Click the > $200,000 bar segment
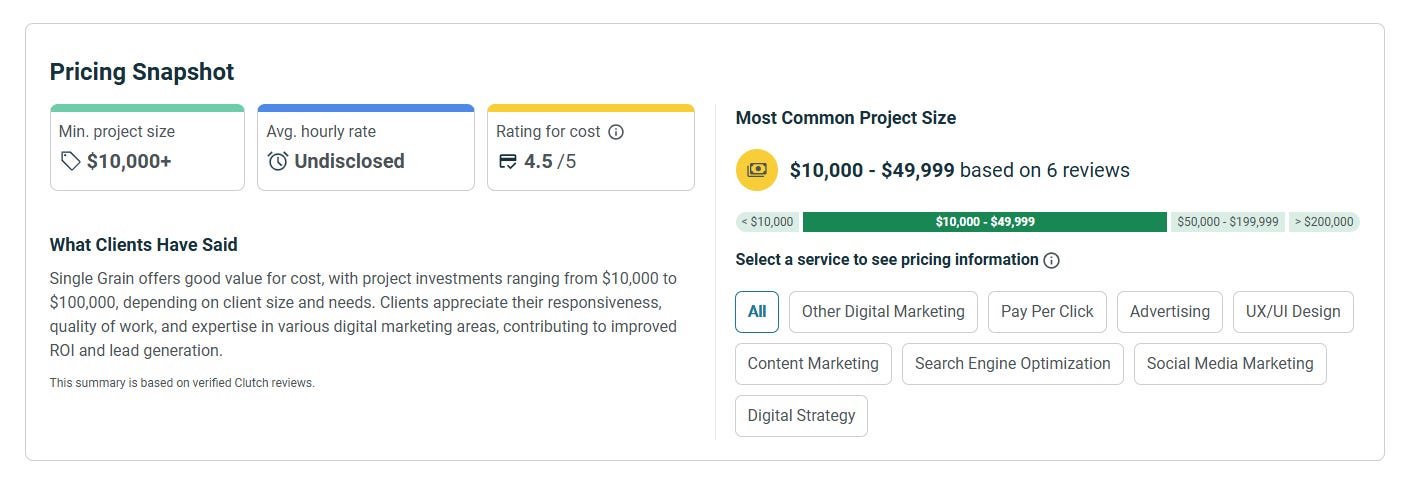 (1324, 222)
